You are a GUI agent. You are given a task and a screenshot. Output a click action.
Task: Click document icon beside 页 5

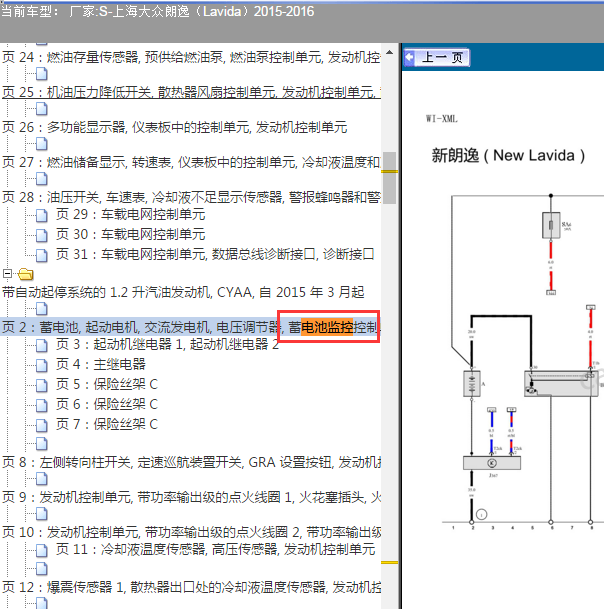(x=42, y=385)
